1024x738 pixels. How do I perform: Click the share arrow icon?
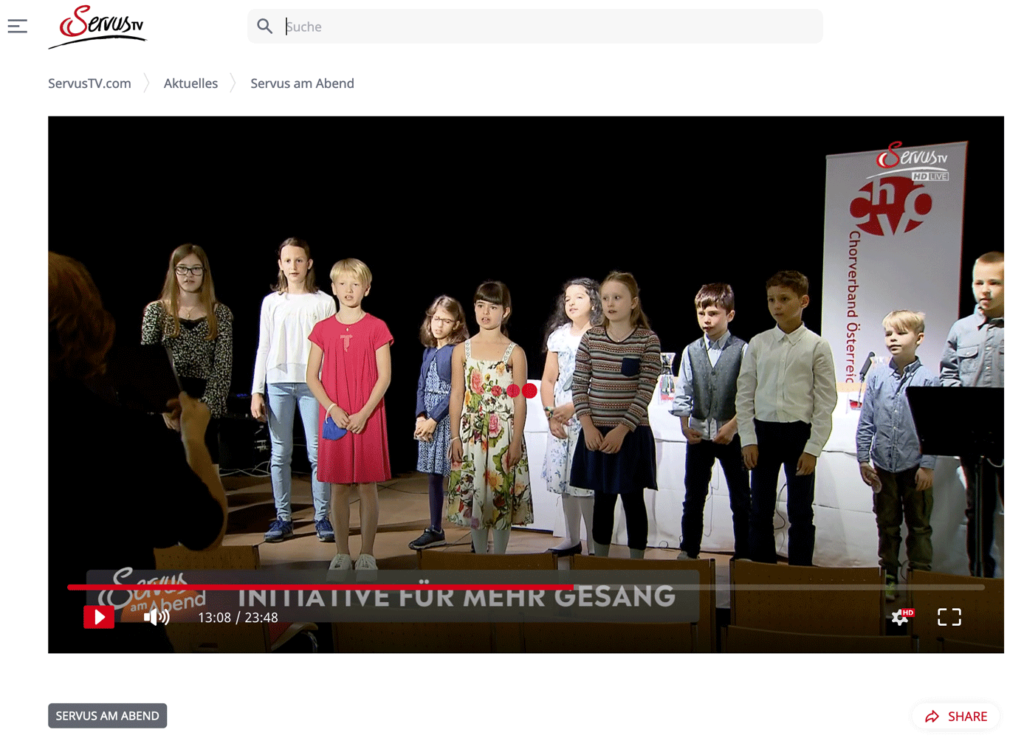coord(932,716)
